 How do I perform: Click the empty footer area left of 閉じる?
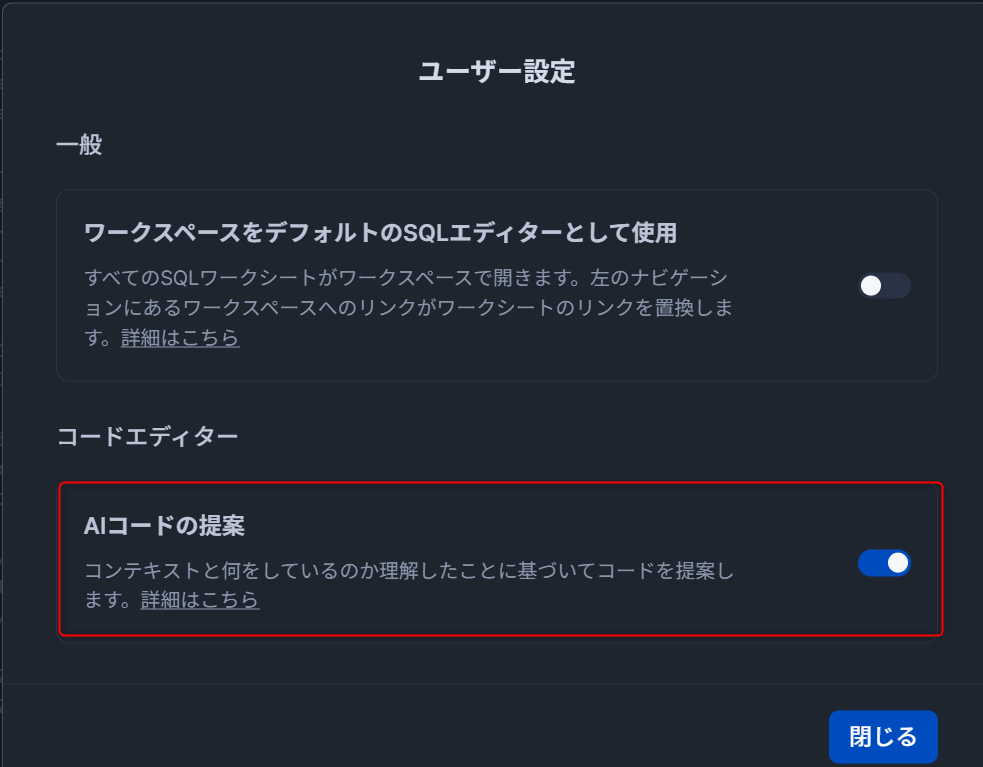pyautogui.click(x=400, y=737)
